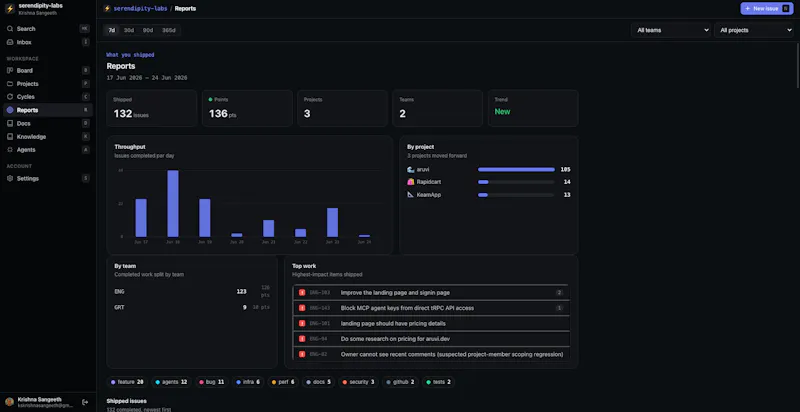Filter by the perf label chip

tap(283, 382)
